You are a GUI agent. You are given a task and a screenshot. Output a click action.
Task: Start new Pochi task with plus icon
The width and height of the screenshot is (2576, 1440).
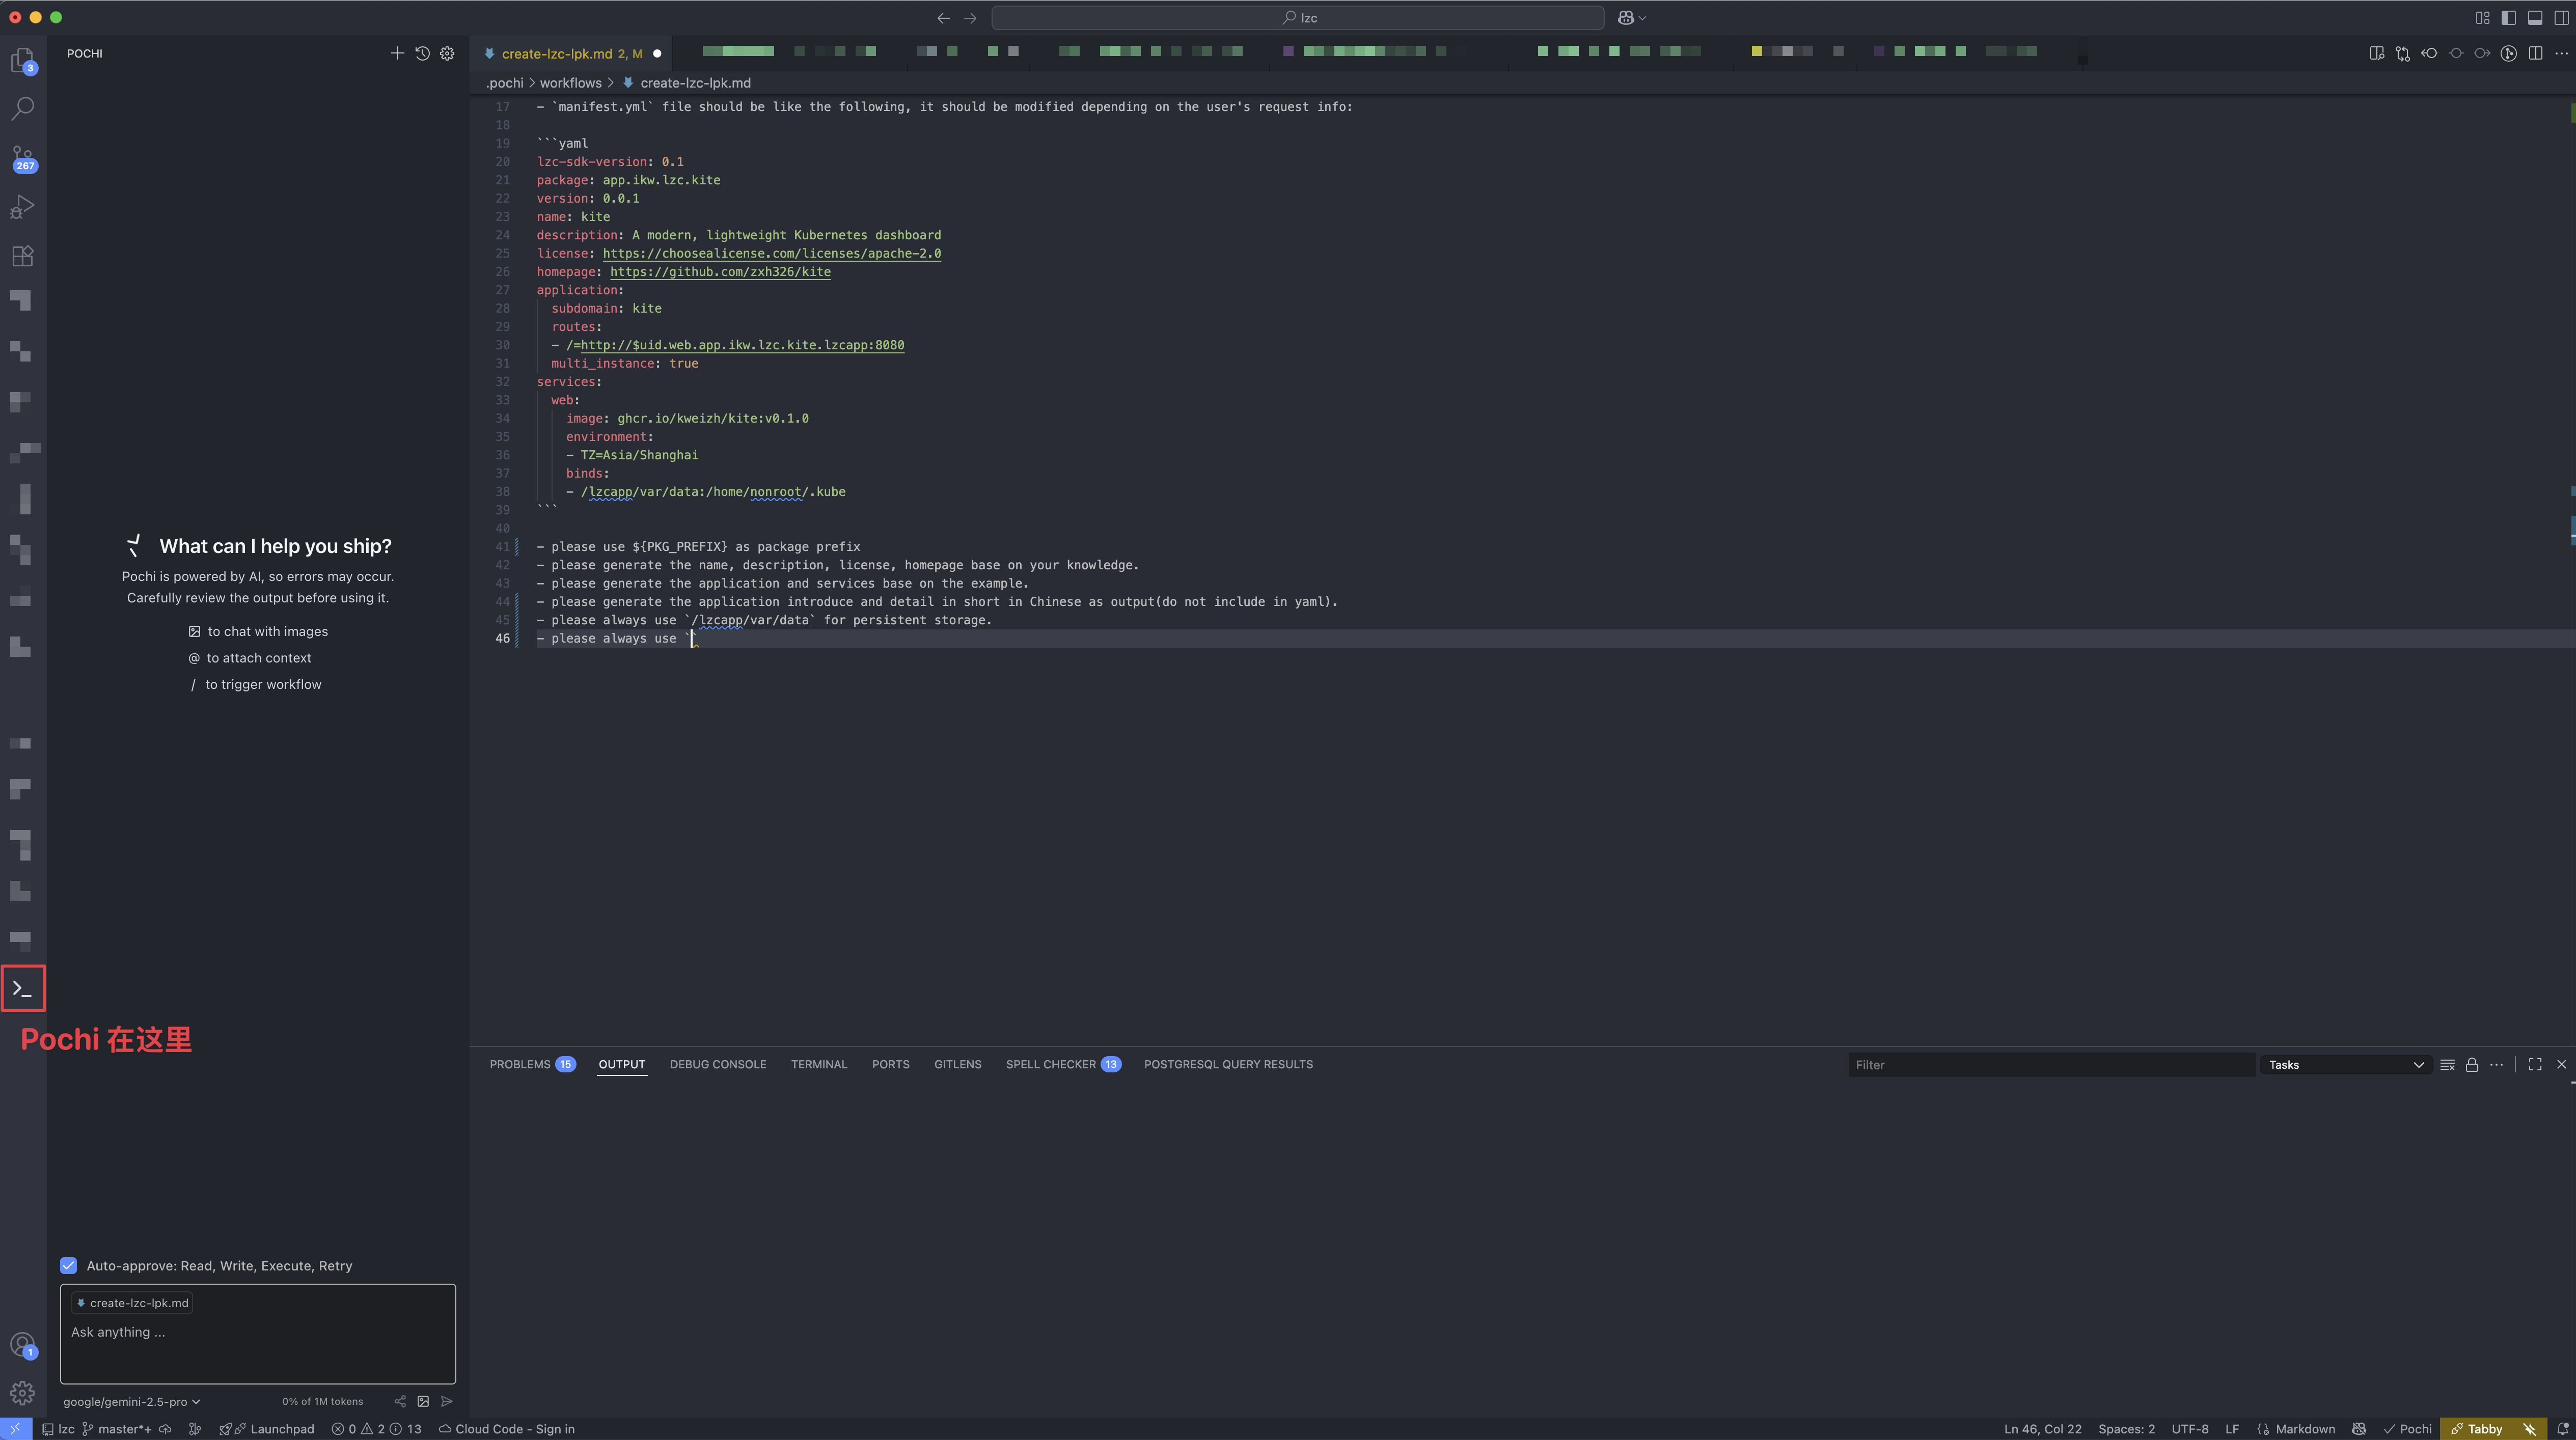click(x=397, y=53)
